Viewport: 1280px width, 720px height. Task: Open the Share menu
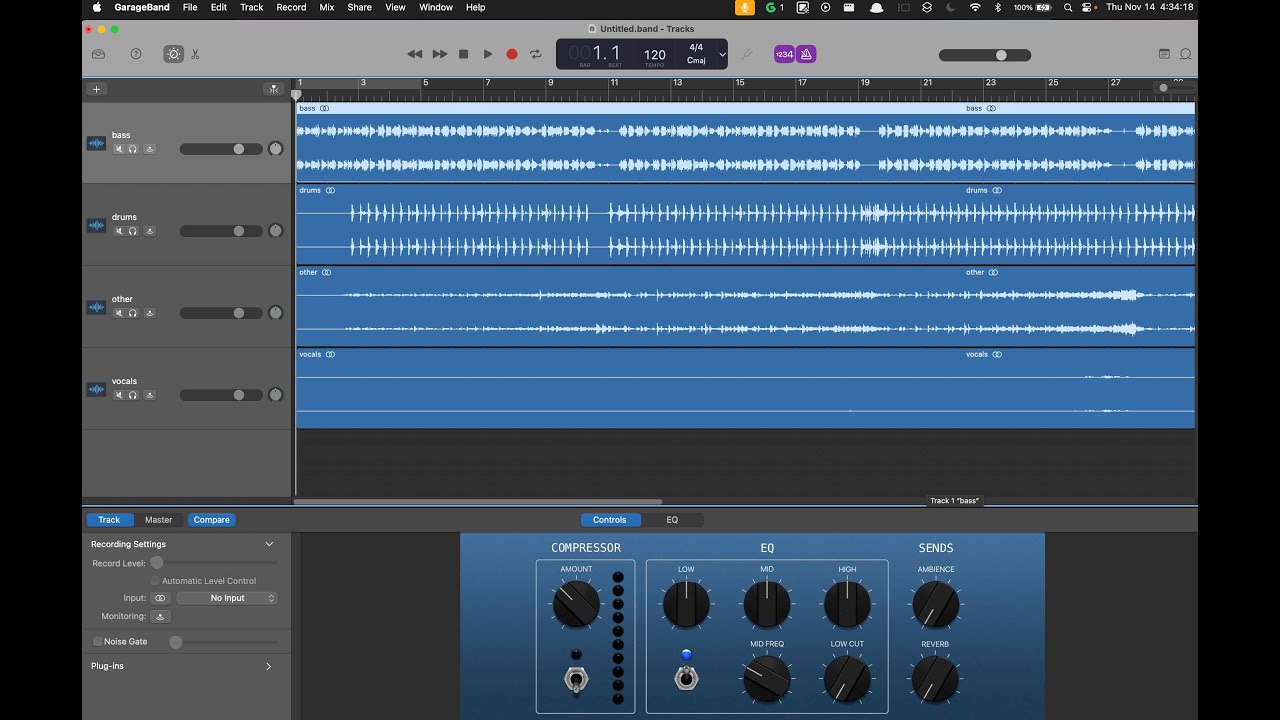click(359, 7)
